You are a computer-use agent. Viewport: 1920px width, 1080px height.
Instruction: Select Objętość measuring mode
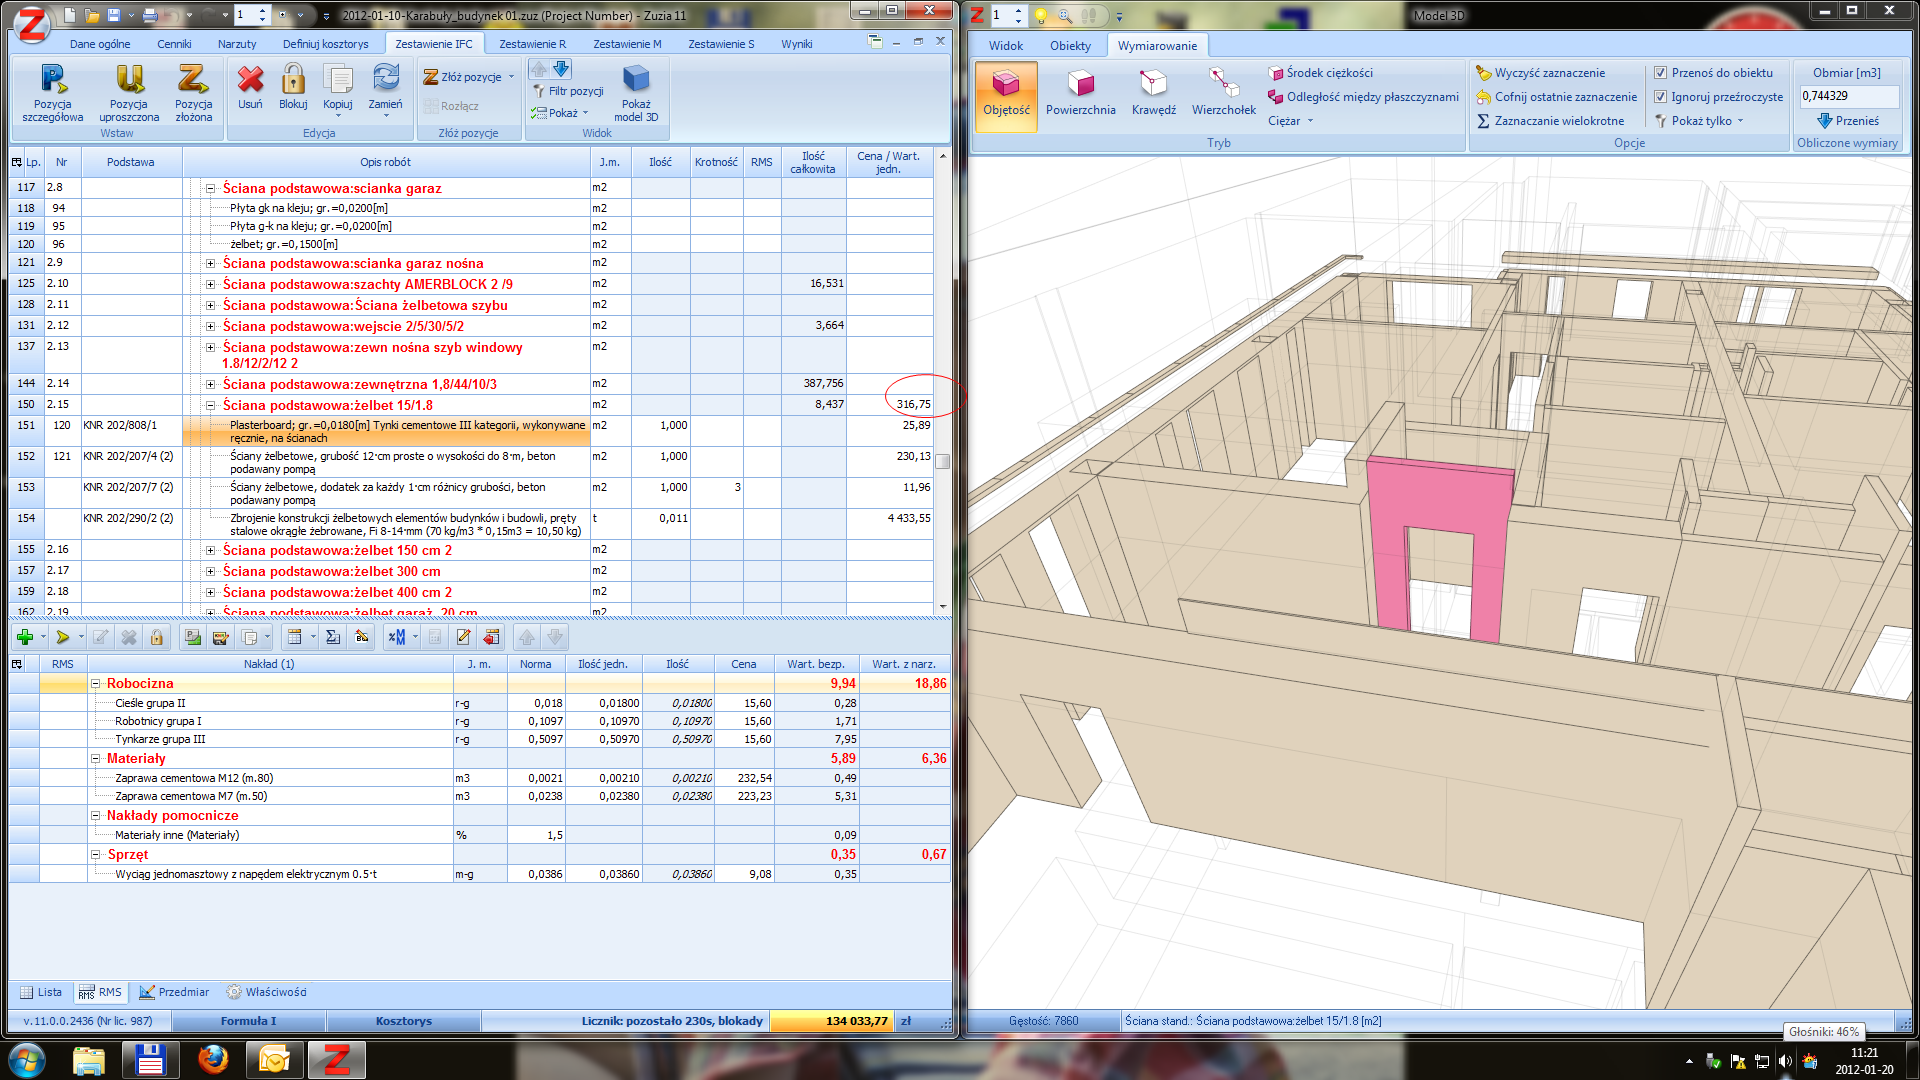pos(1006,96)
